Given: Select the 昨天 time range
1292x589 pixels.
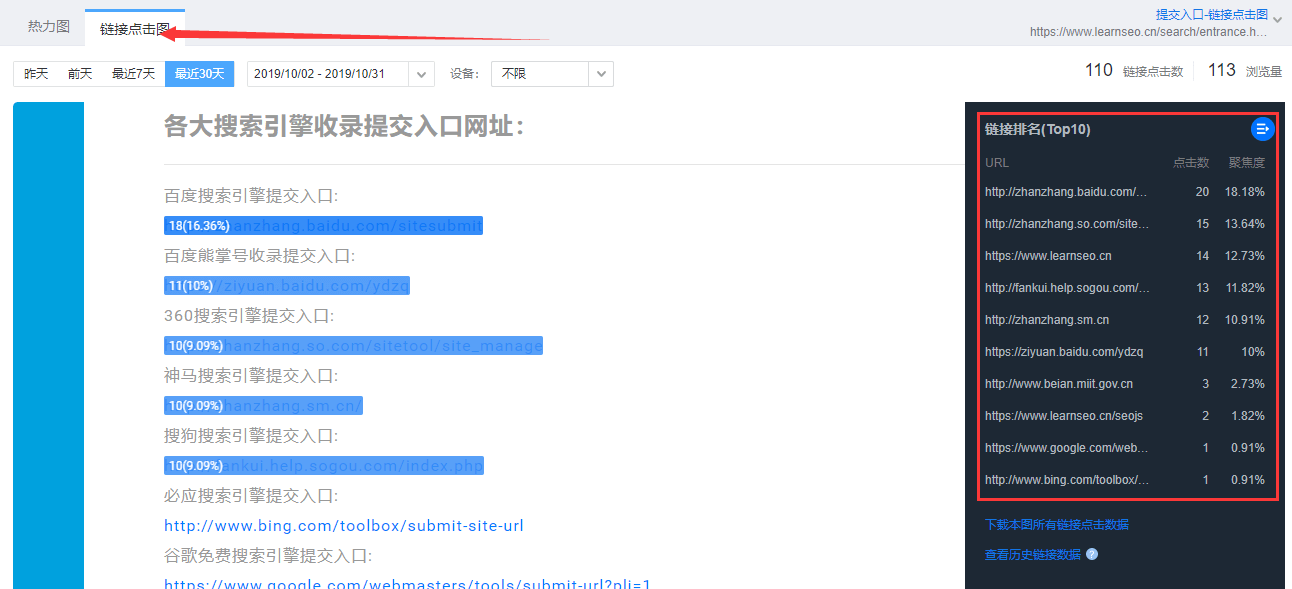Looking at the screenshot, I should pos(36,74).
